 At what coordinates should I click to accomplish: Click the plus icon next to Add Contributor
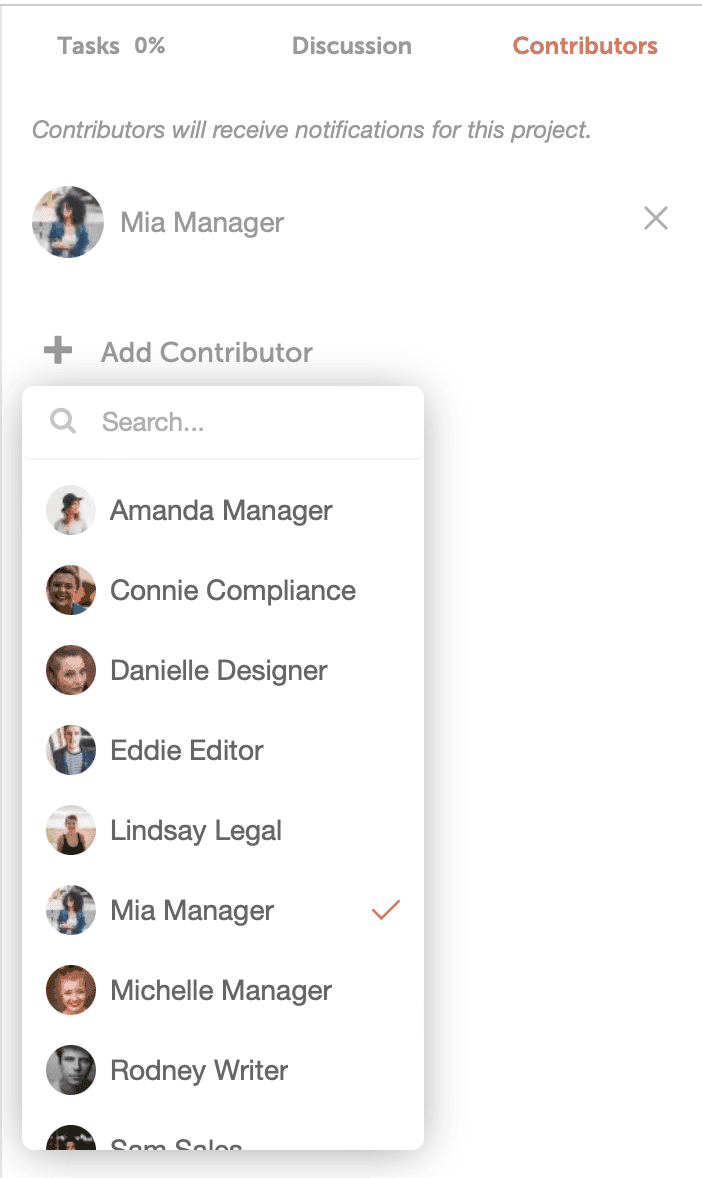coord(57,351)
